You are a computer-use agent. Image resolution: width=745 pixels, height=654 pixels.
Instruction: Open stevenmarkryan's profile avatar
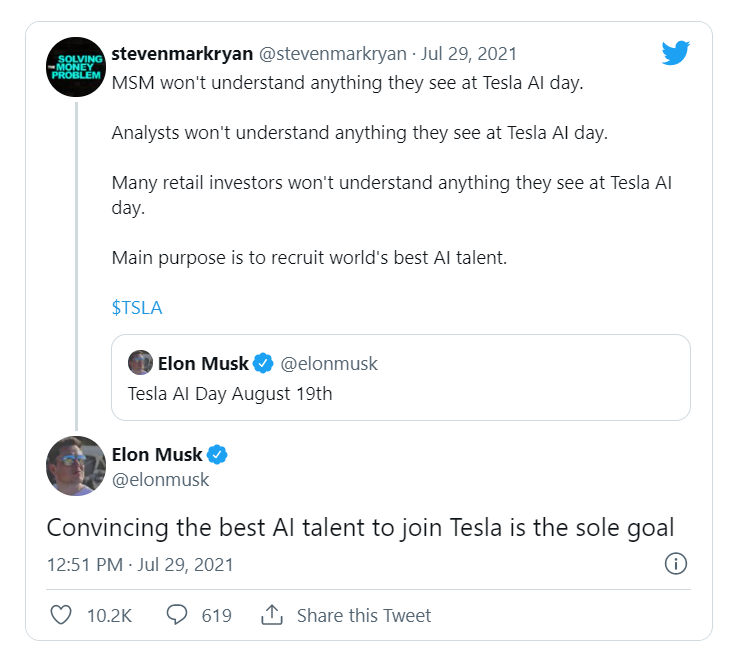[76, 67]
